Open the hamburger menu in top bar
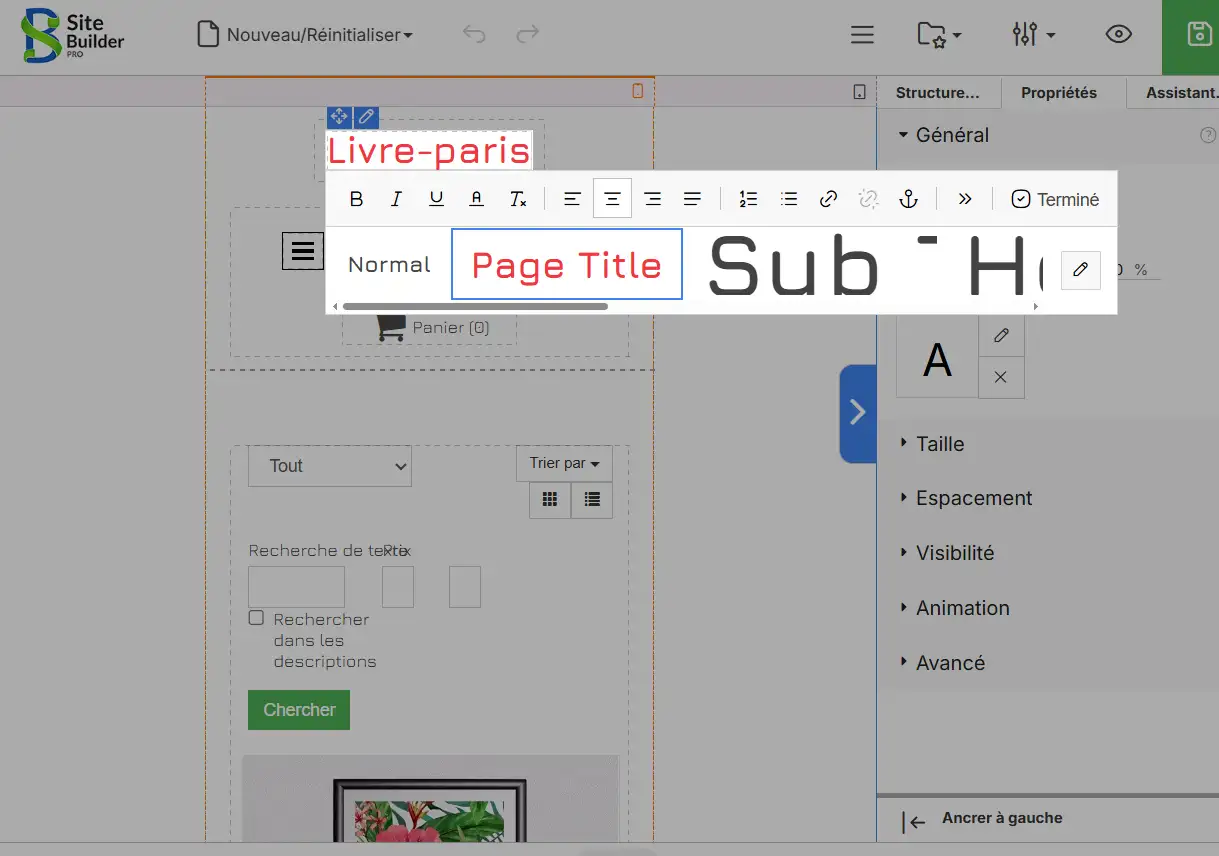The height and width of the screenshot is (856, 1219). 862,35
